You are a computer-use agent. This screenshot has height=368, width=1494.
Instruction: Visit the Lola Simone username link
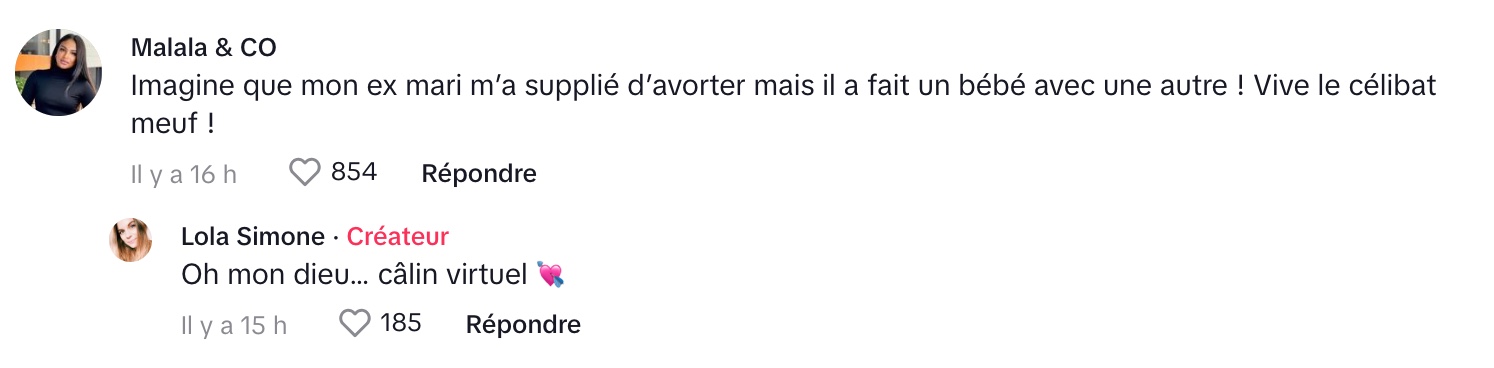click(253, 237)
